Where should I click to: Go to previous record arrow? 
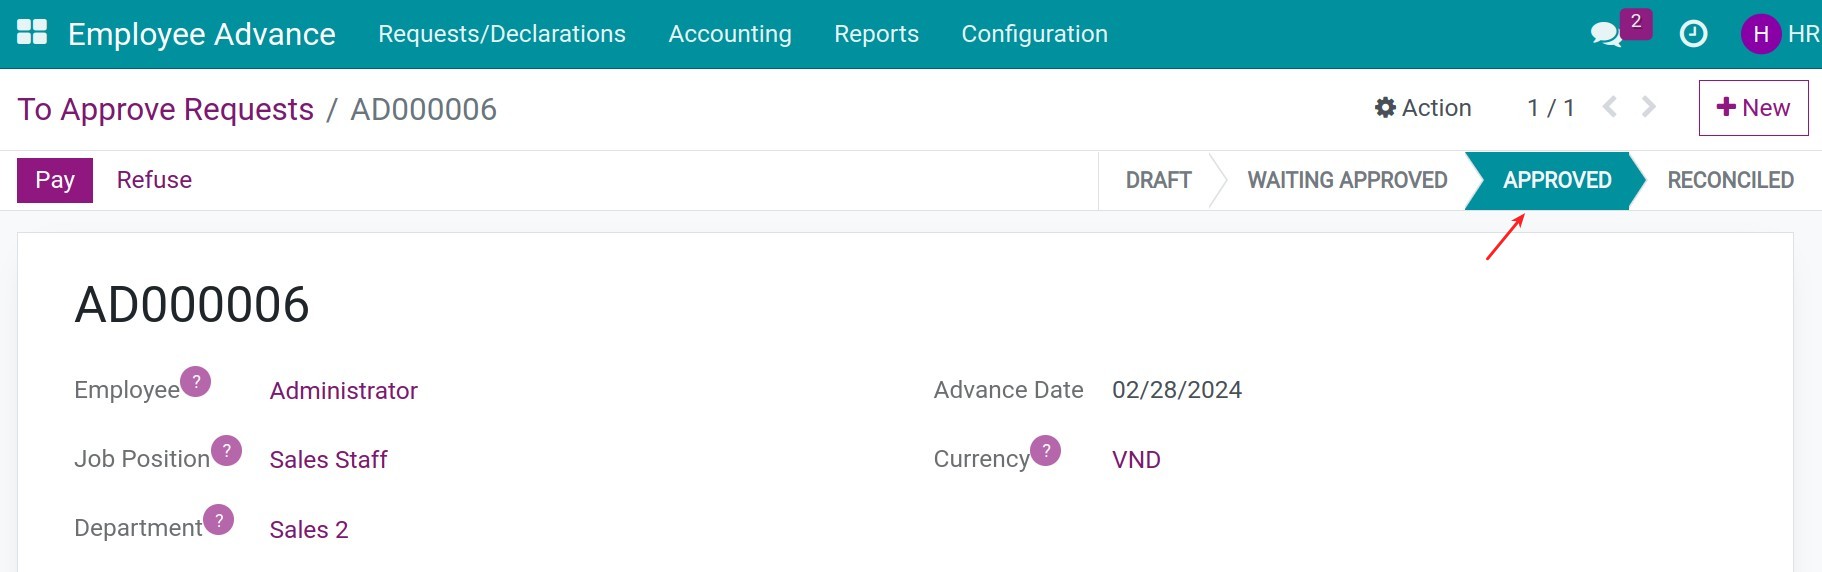[x=1609, y=107]
